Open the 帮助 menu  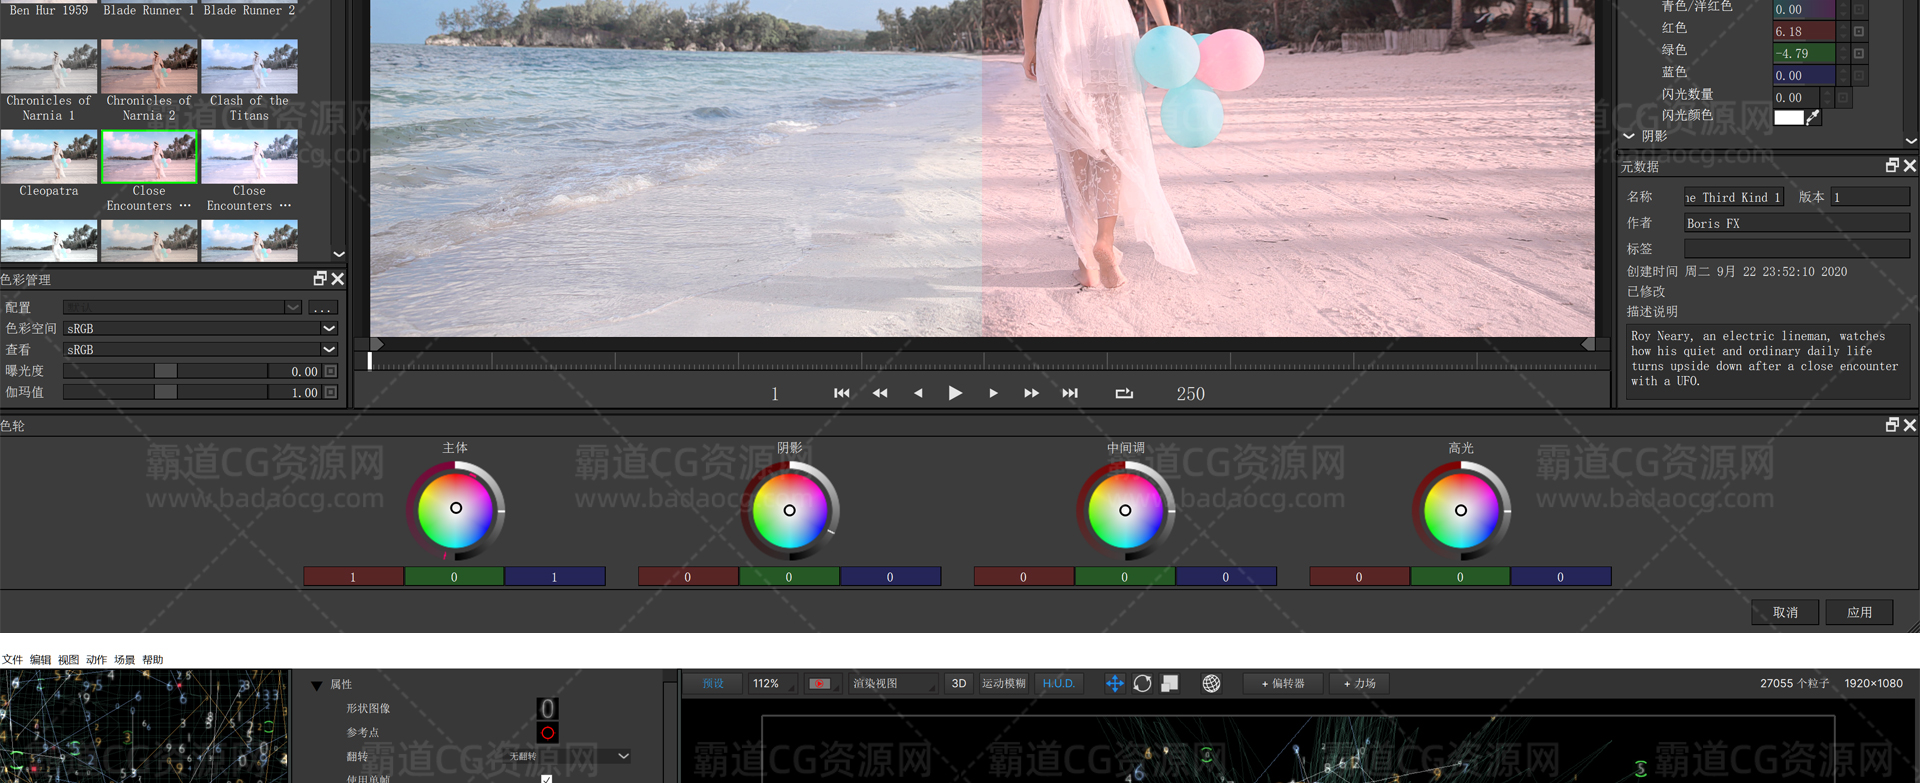click(152, 660)
